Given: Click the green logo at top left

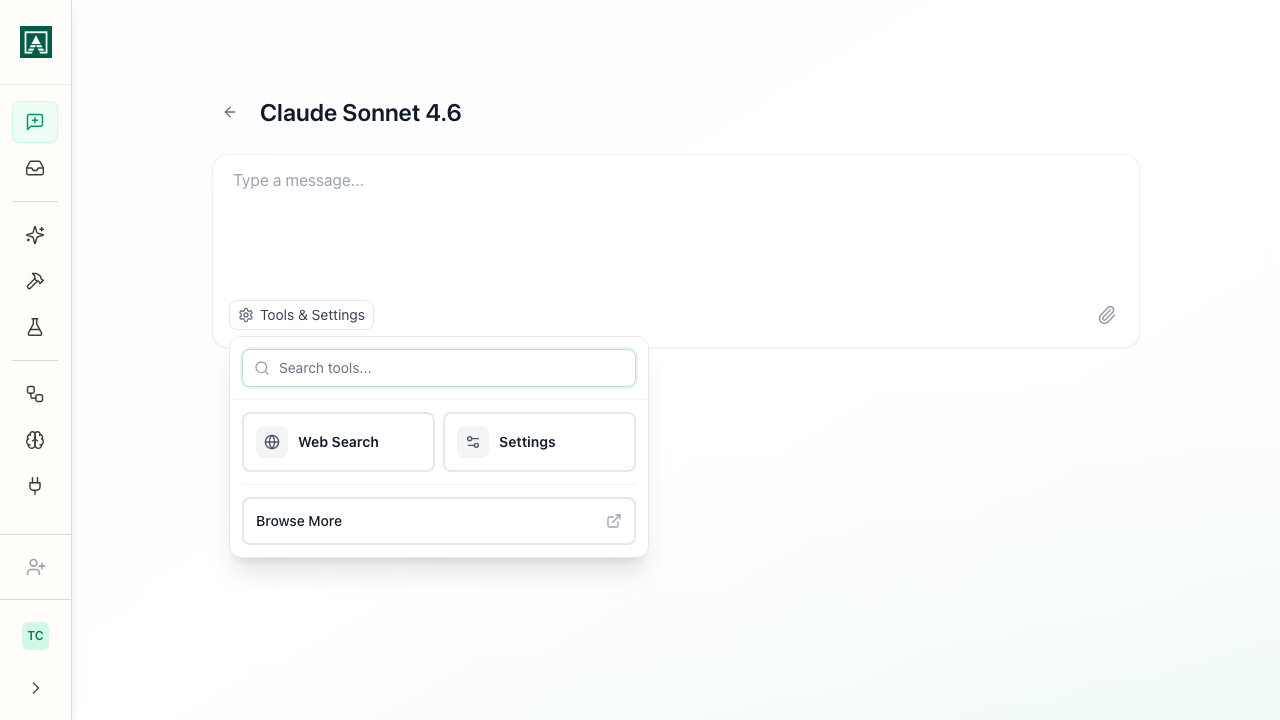Looking at the screenshot, I should point(36,42).
